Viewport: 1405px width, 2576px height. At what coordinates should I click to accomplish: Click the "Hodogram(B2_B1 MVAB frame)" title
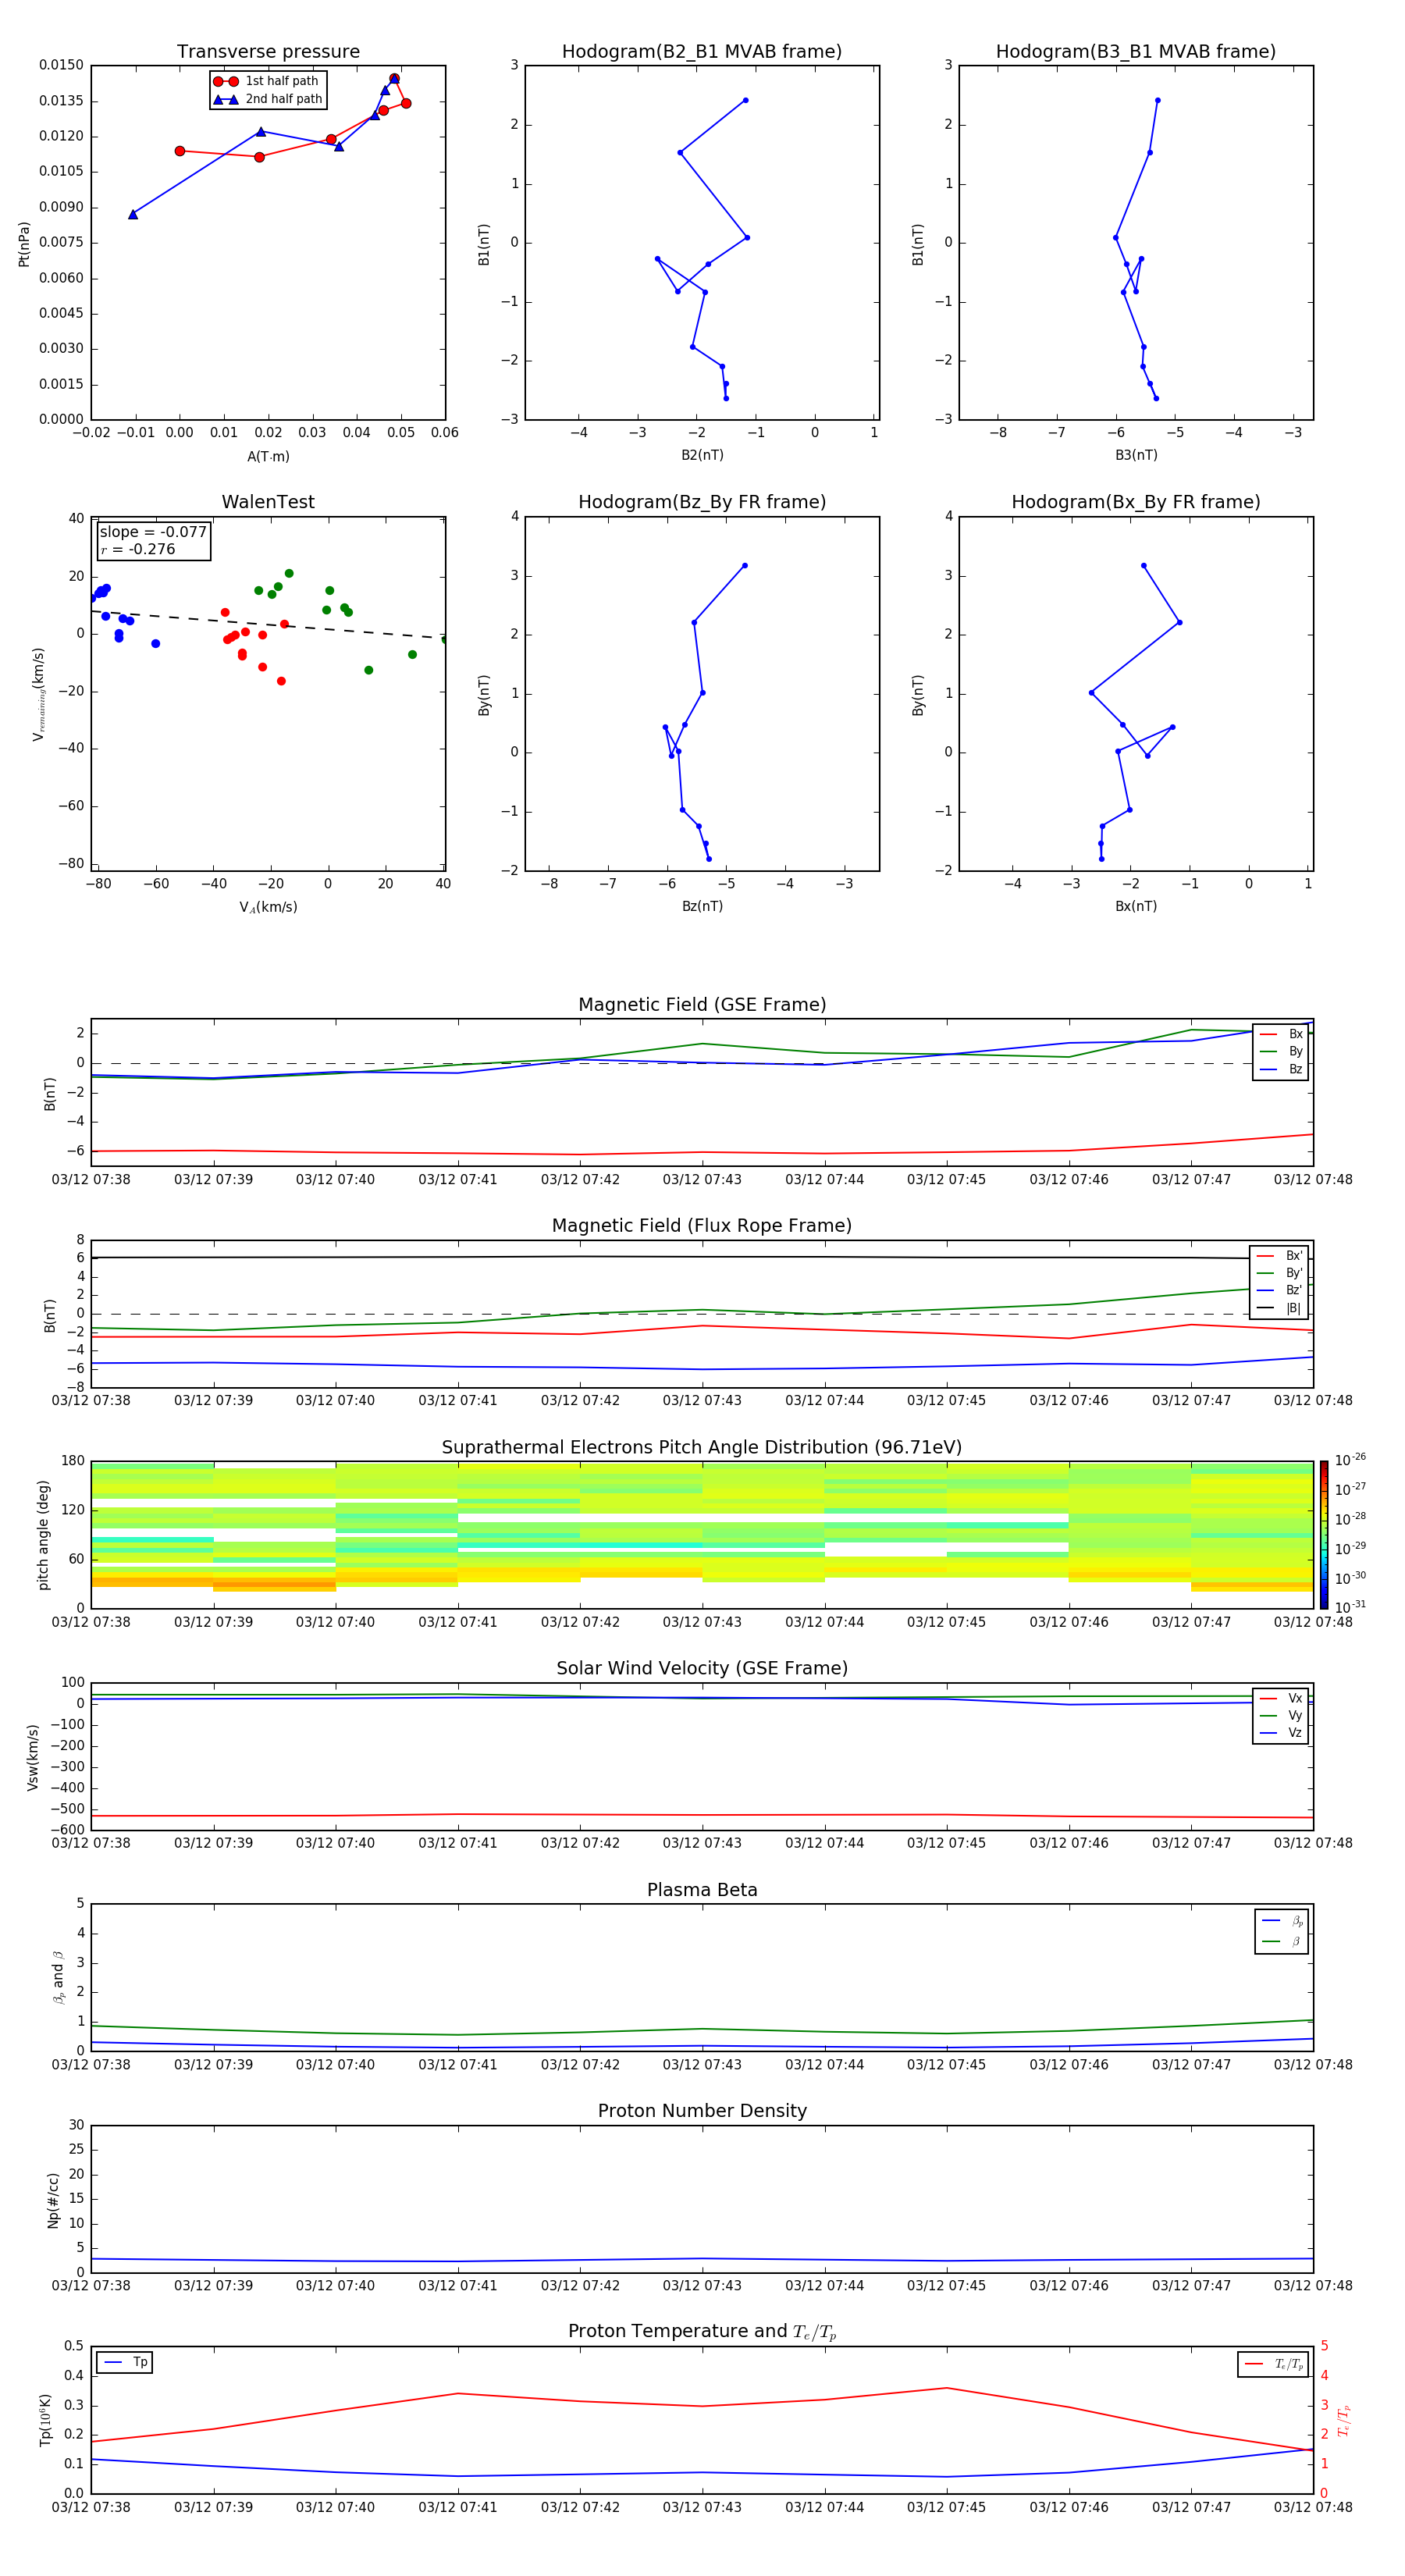tap(702, 52)
